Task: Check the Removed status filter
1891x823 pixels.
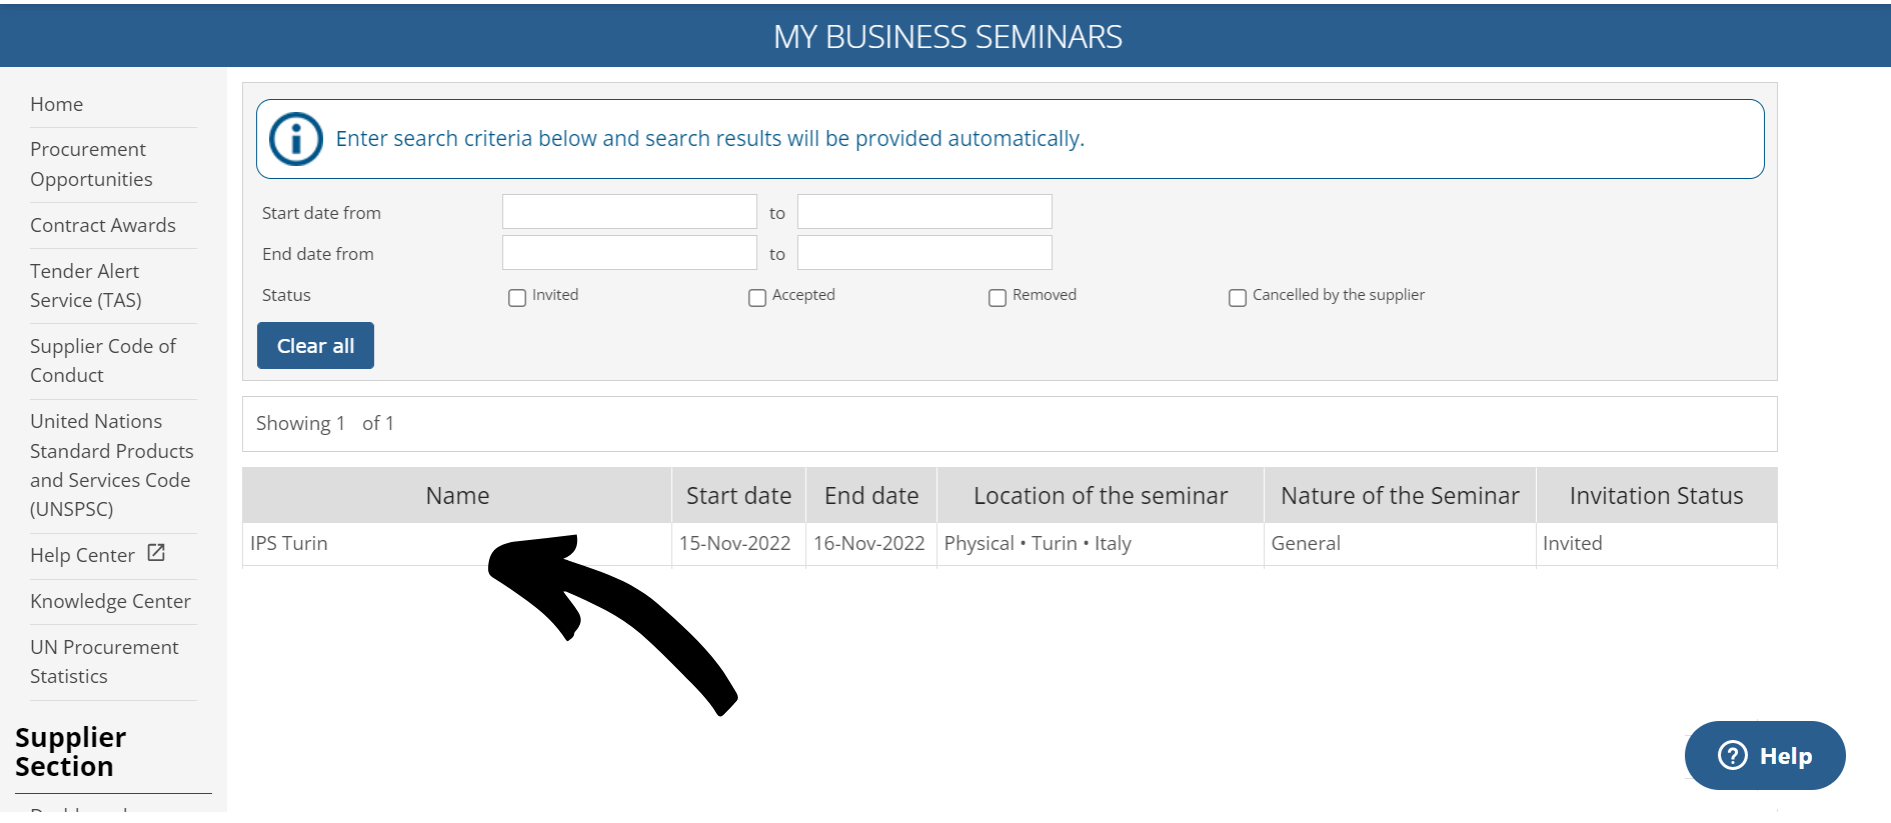Action: click(997, 298)
